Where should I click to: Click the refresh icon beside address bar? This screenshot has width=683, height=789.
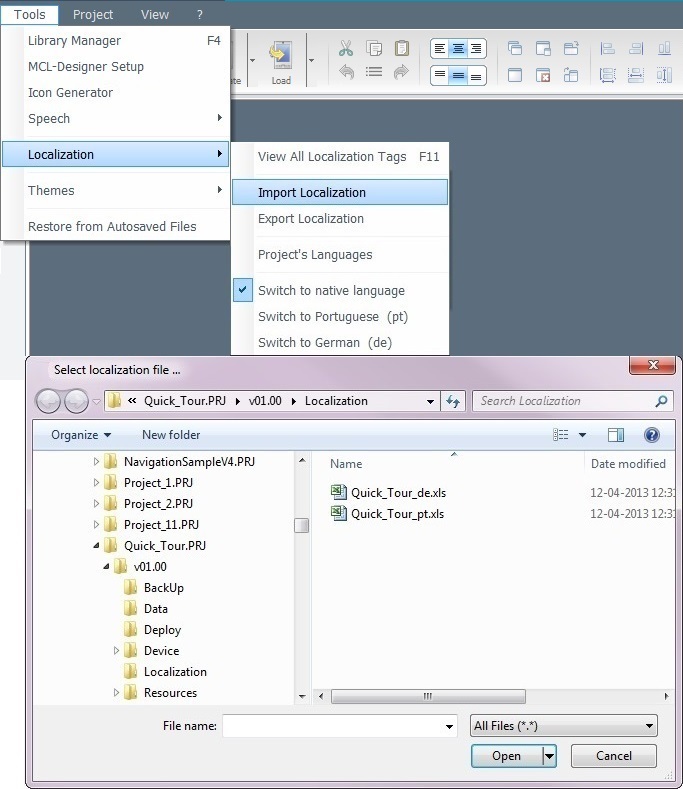pos(453,401)
